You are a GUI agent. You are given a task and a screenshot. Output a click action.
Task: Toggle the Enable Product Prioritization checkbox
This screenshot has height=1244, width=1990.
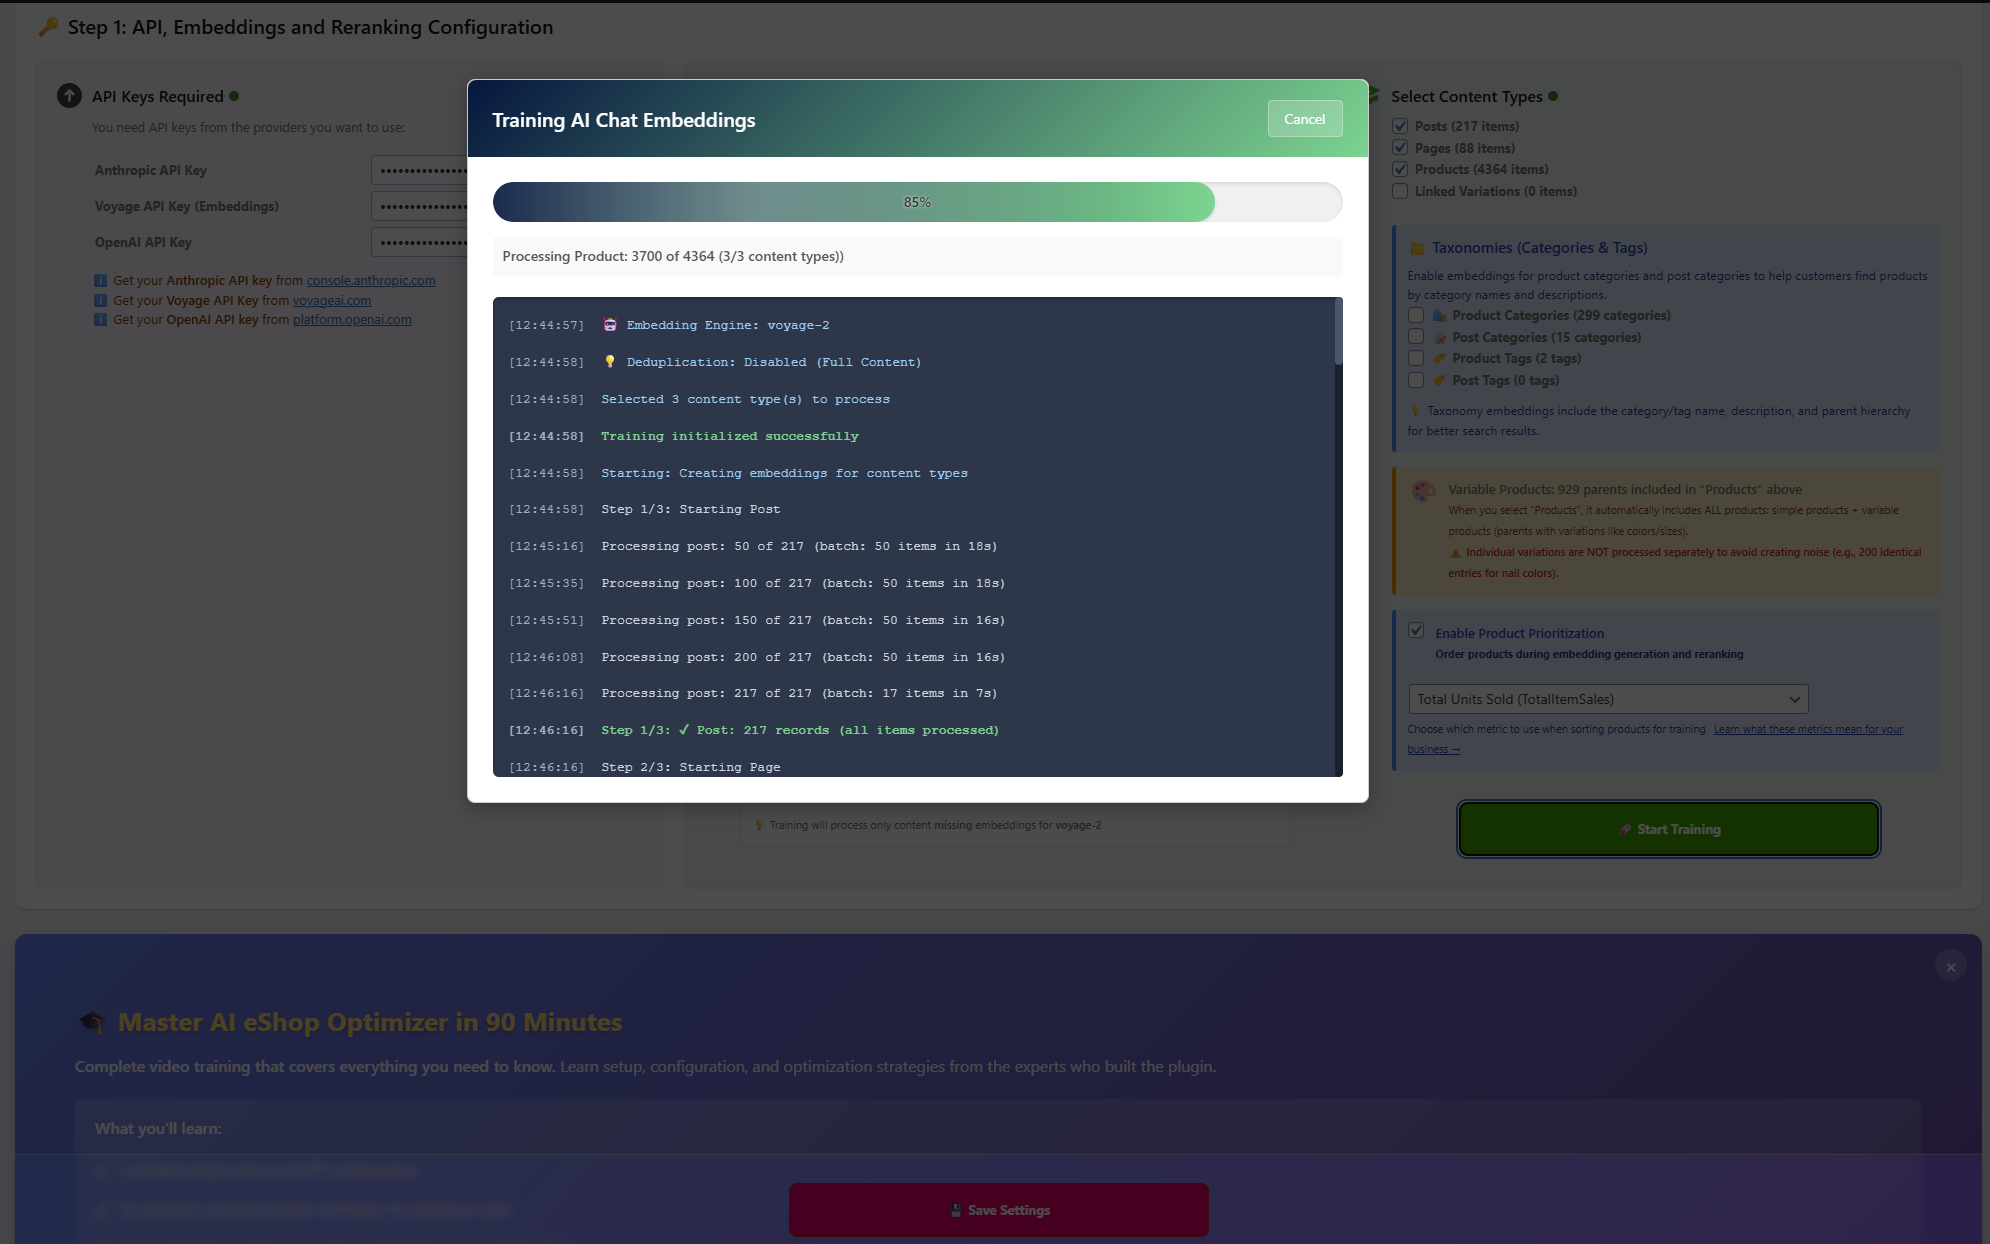click(x=1416, y=631)
